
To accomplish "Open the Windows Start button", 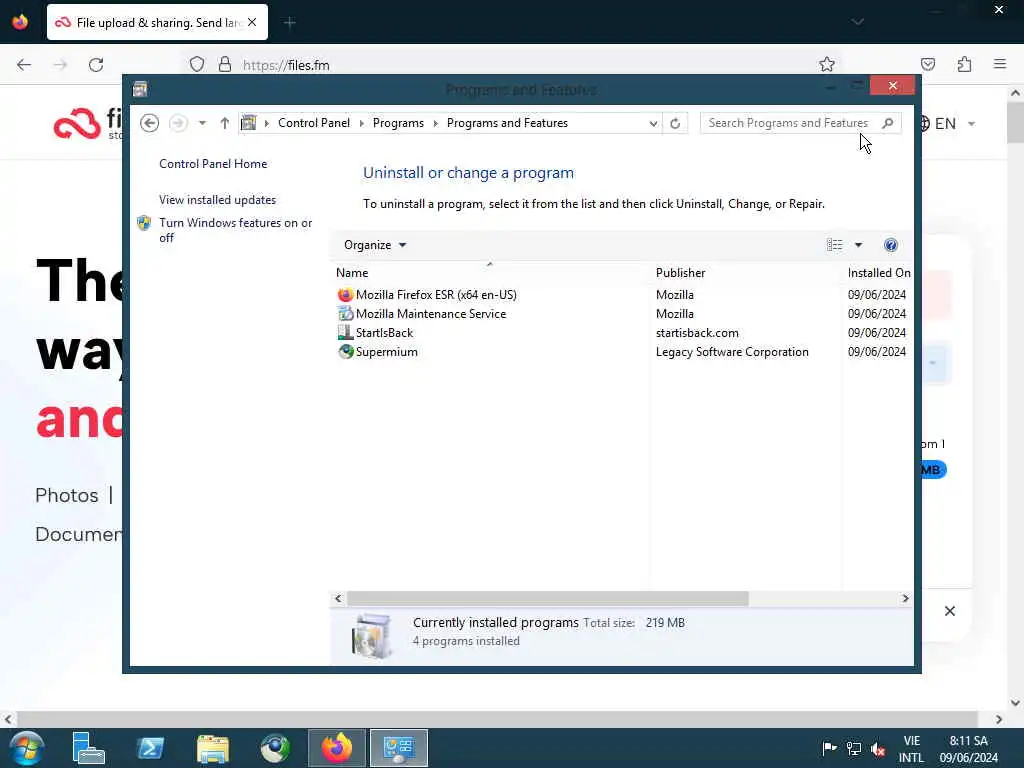I will [x=27, y=748].
